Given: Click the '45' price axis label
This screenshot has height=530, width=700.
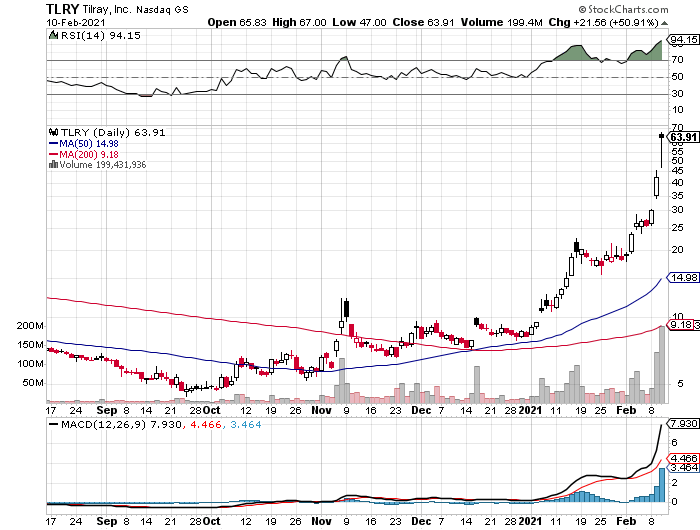Looking at the screenshot, I should pos(677,171).
